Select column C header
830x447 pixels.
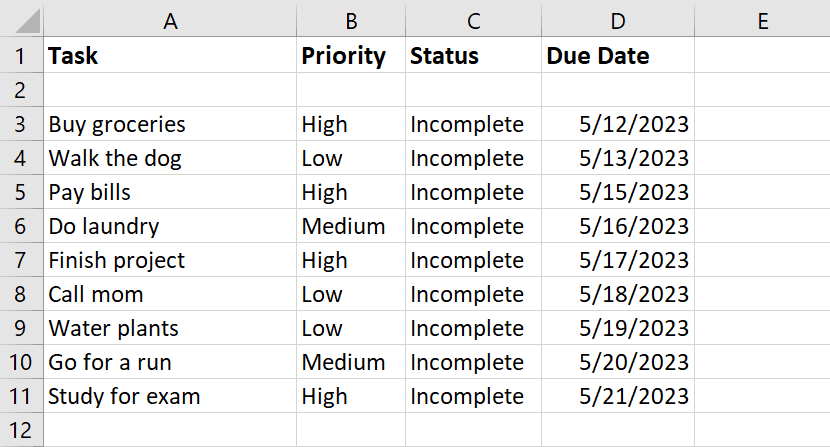pos(473,20)
